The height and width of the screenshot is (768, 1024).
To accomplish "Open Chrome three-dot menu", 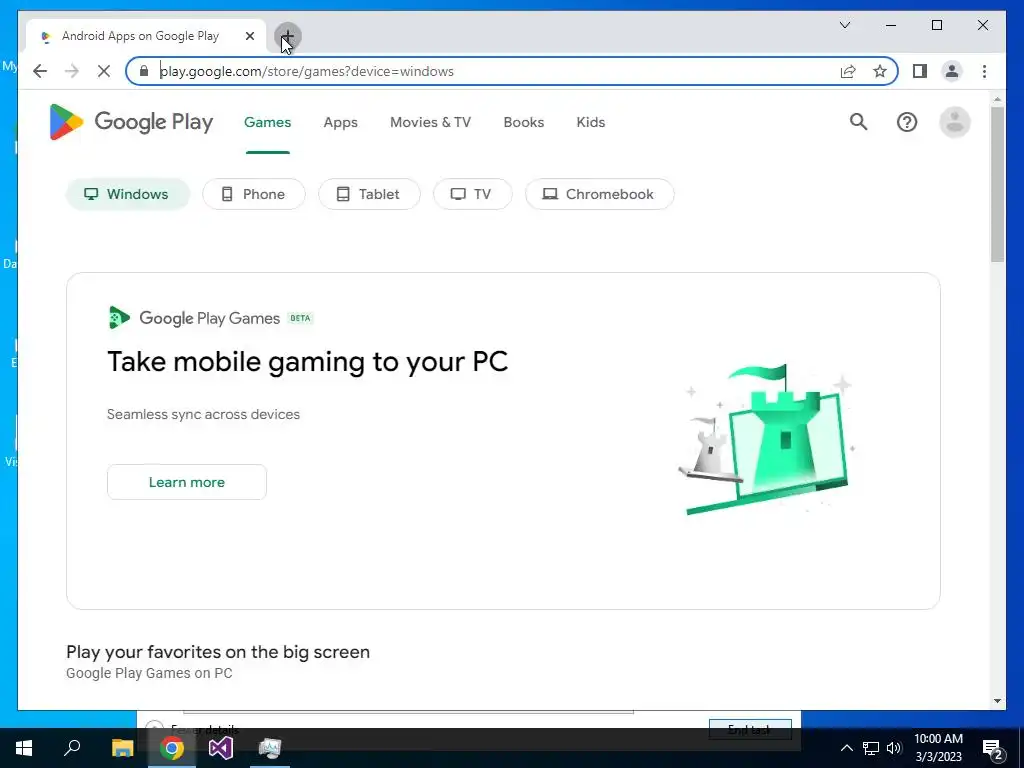I will point(984,71).
